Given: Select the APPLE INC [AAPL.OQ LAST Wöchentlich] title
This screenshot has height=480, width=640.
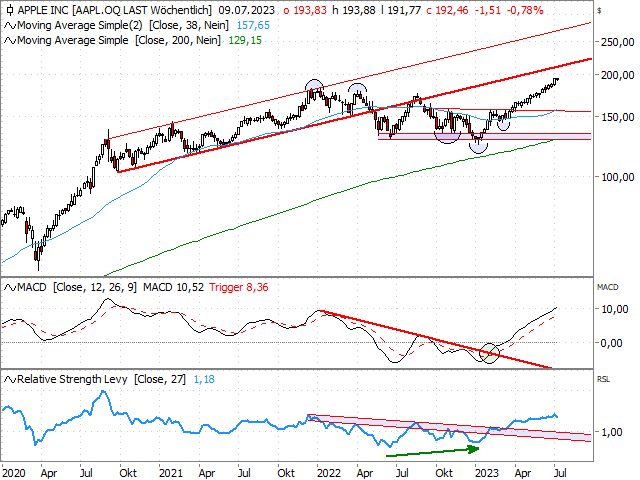Looking at the screenshot, I should (115, 10).
